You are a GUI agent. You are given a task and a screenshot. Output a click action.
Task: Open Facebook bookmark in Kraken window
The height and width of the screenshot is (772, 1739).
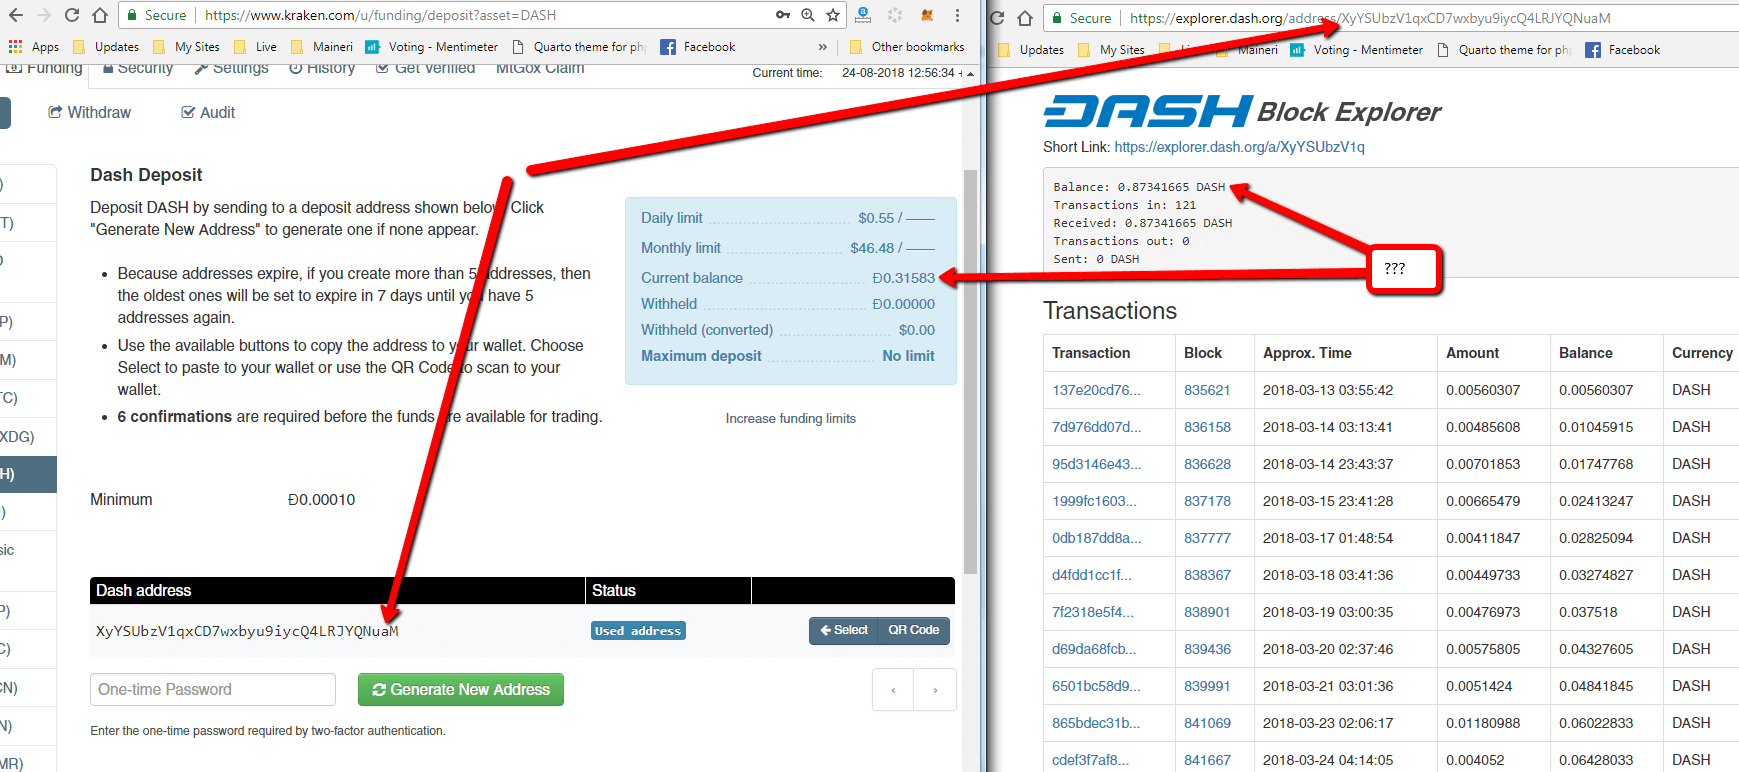[698, 47]
